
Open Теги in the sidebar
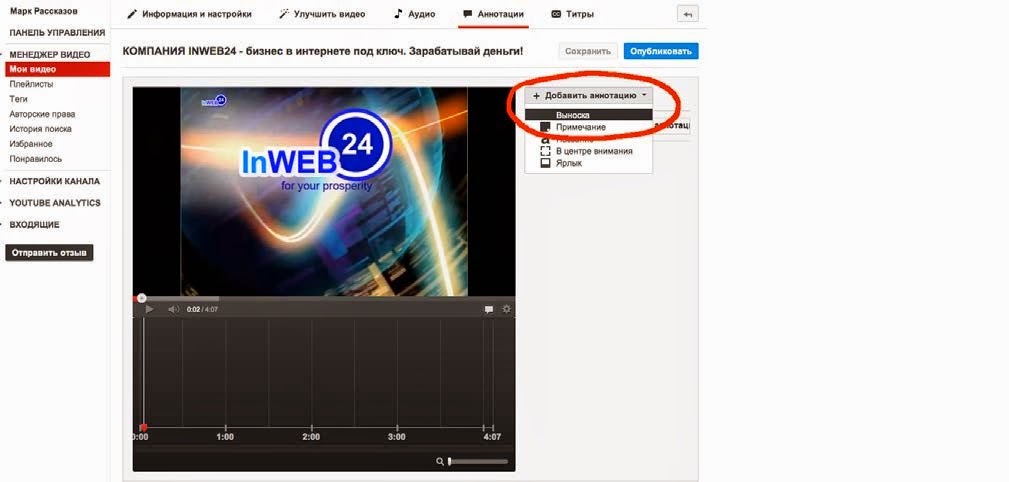point(18,99)
